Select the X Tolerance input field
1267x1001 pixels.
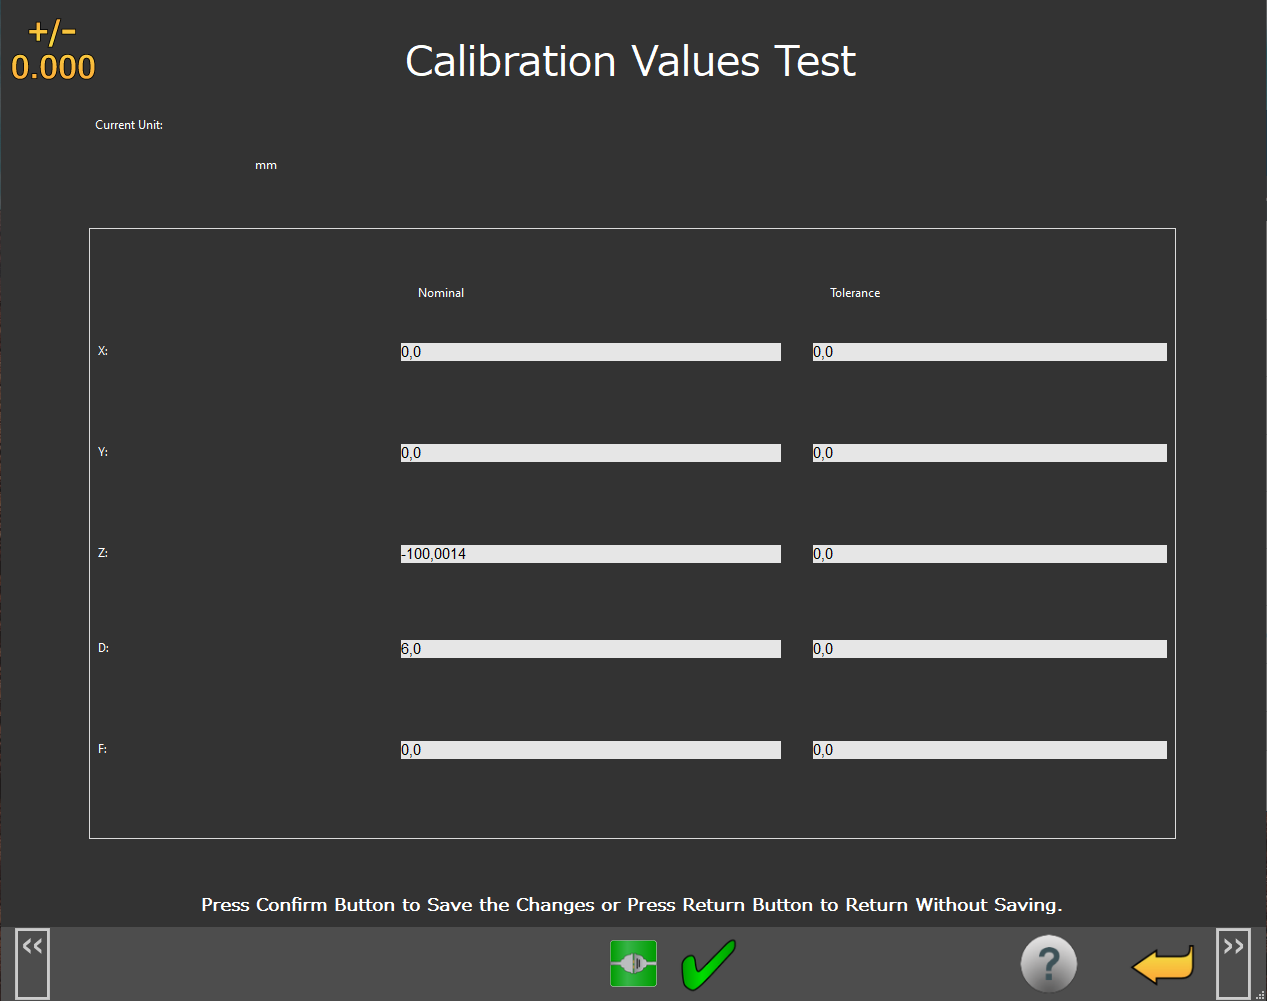(989, 352)
